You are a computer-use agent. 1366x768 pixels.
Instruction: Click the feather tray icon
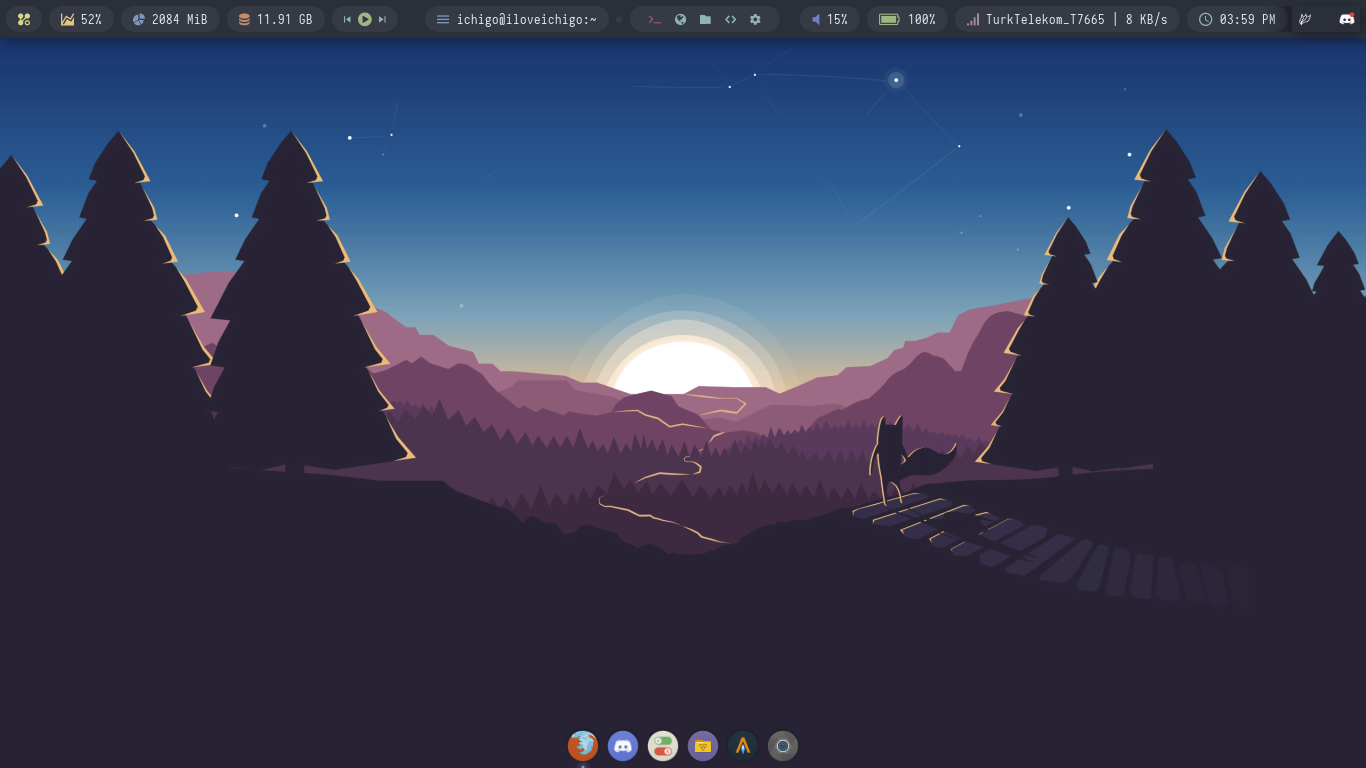(x=1305, y=19)
